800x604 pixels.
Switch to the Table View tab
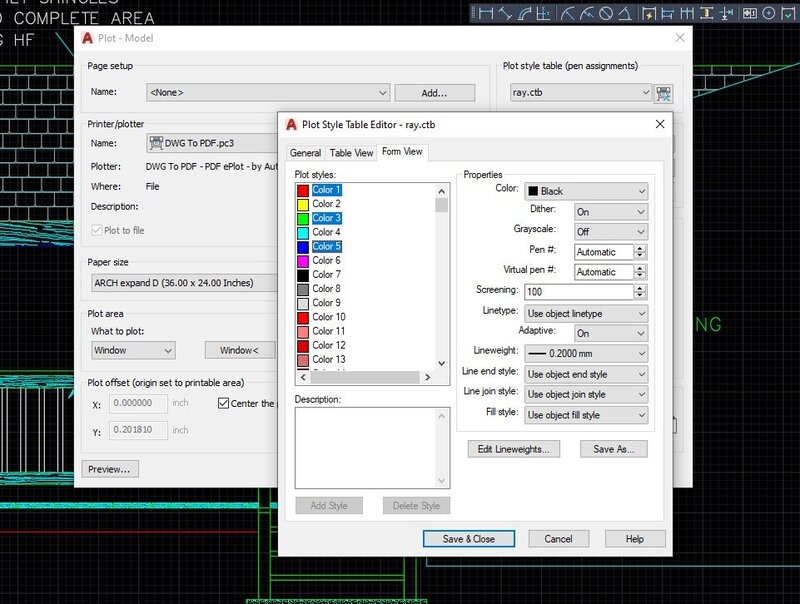pyautogui.click(x=351, y=153)
